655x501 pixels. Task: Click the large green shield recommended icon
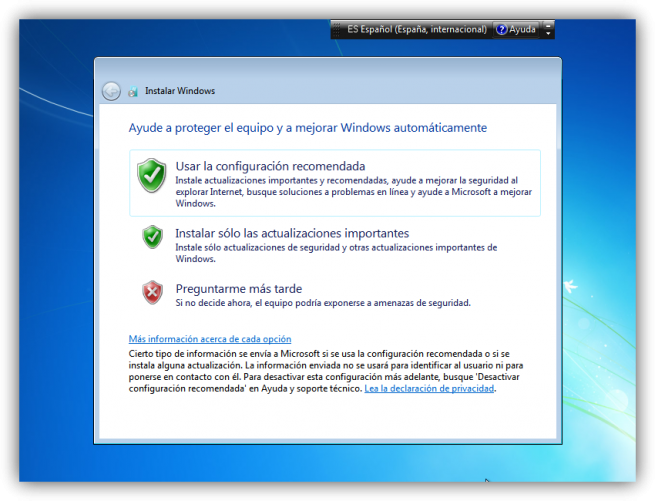click(152, 175)
